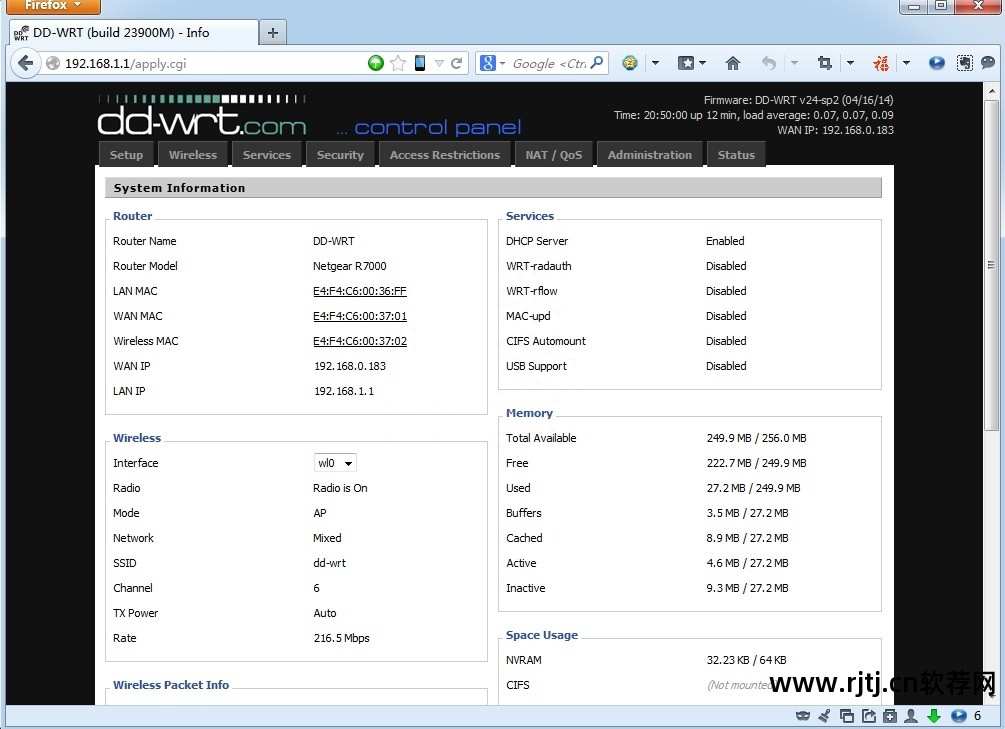Open the bookmarks star toolbar button
The height and width of the screenshot is (729, 1005).
[x=686, y=63]
